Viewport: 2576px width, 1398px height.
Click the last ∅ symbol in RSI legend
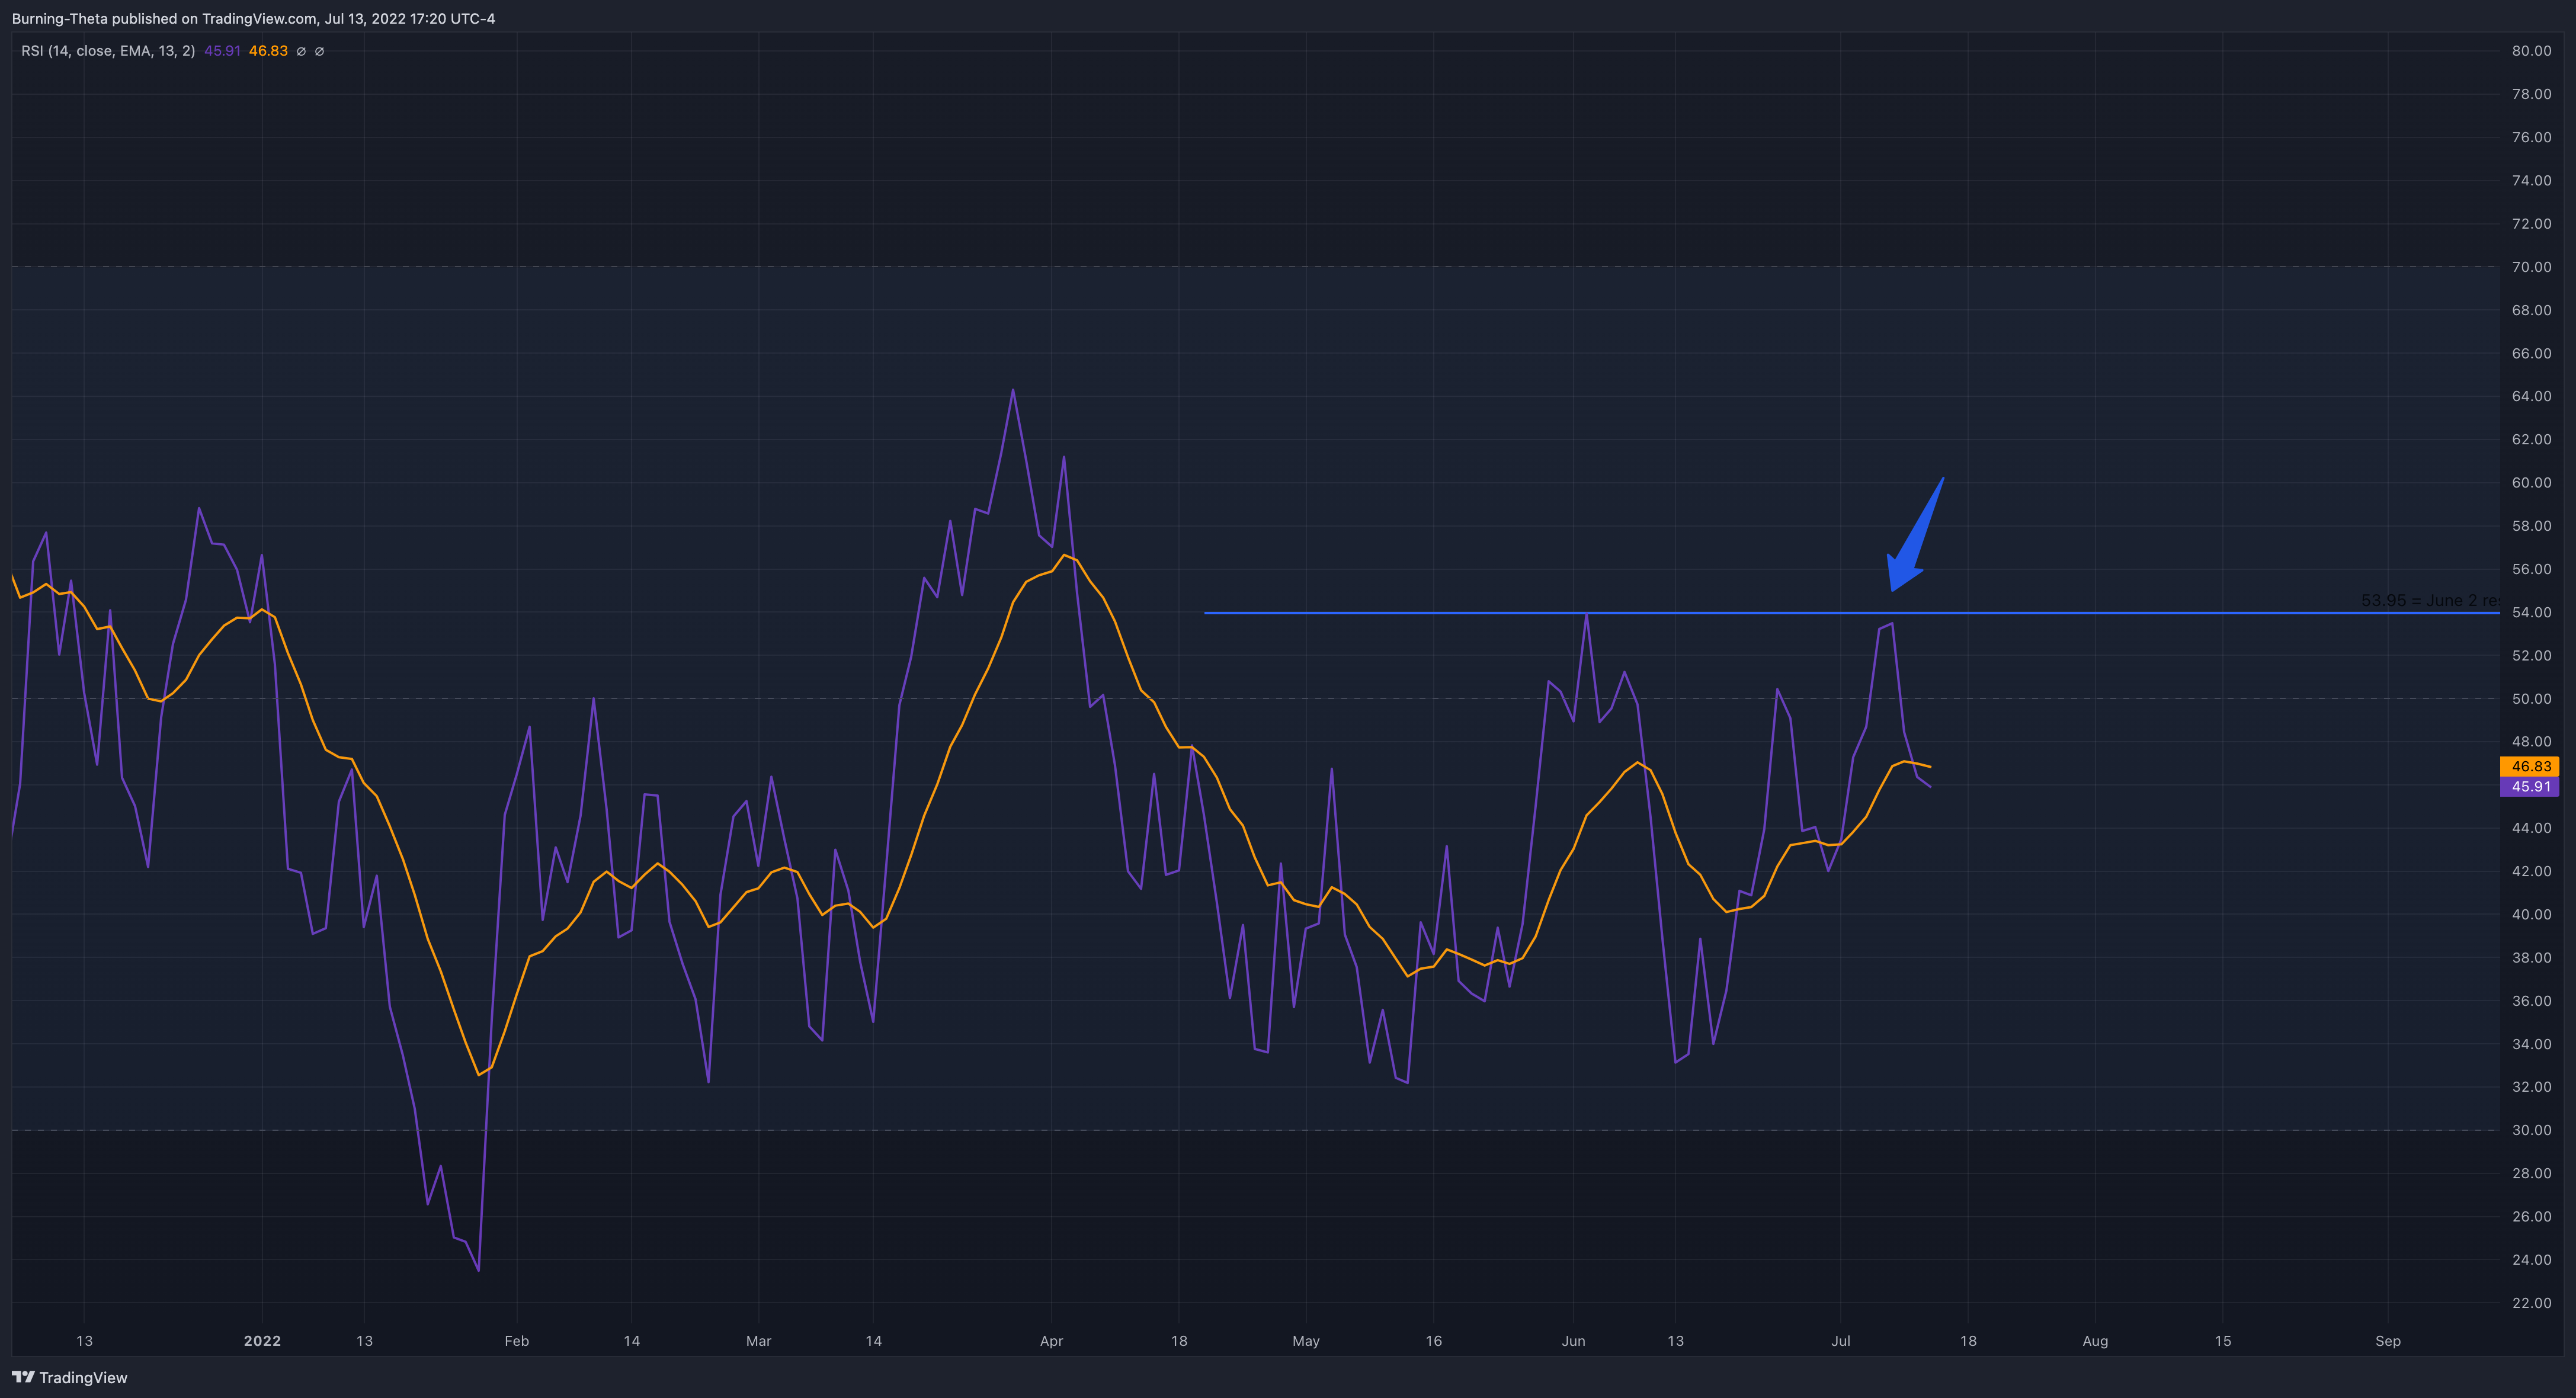[319, 51]
